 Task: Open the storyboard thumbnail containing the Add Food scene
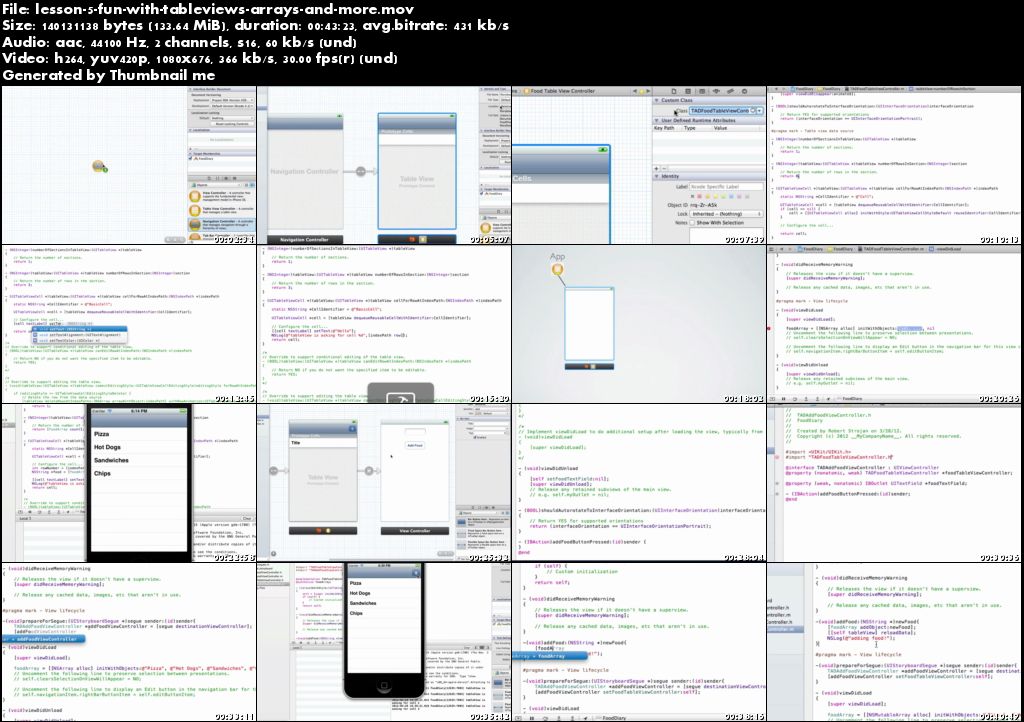pyautogui.click(x=384, y=483)
